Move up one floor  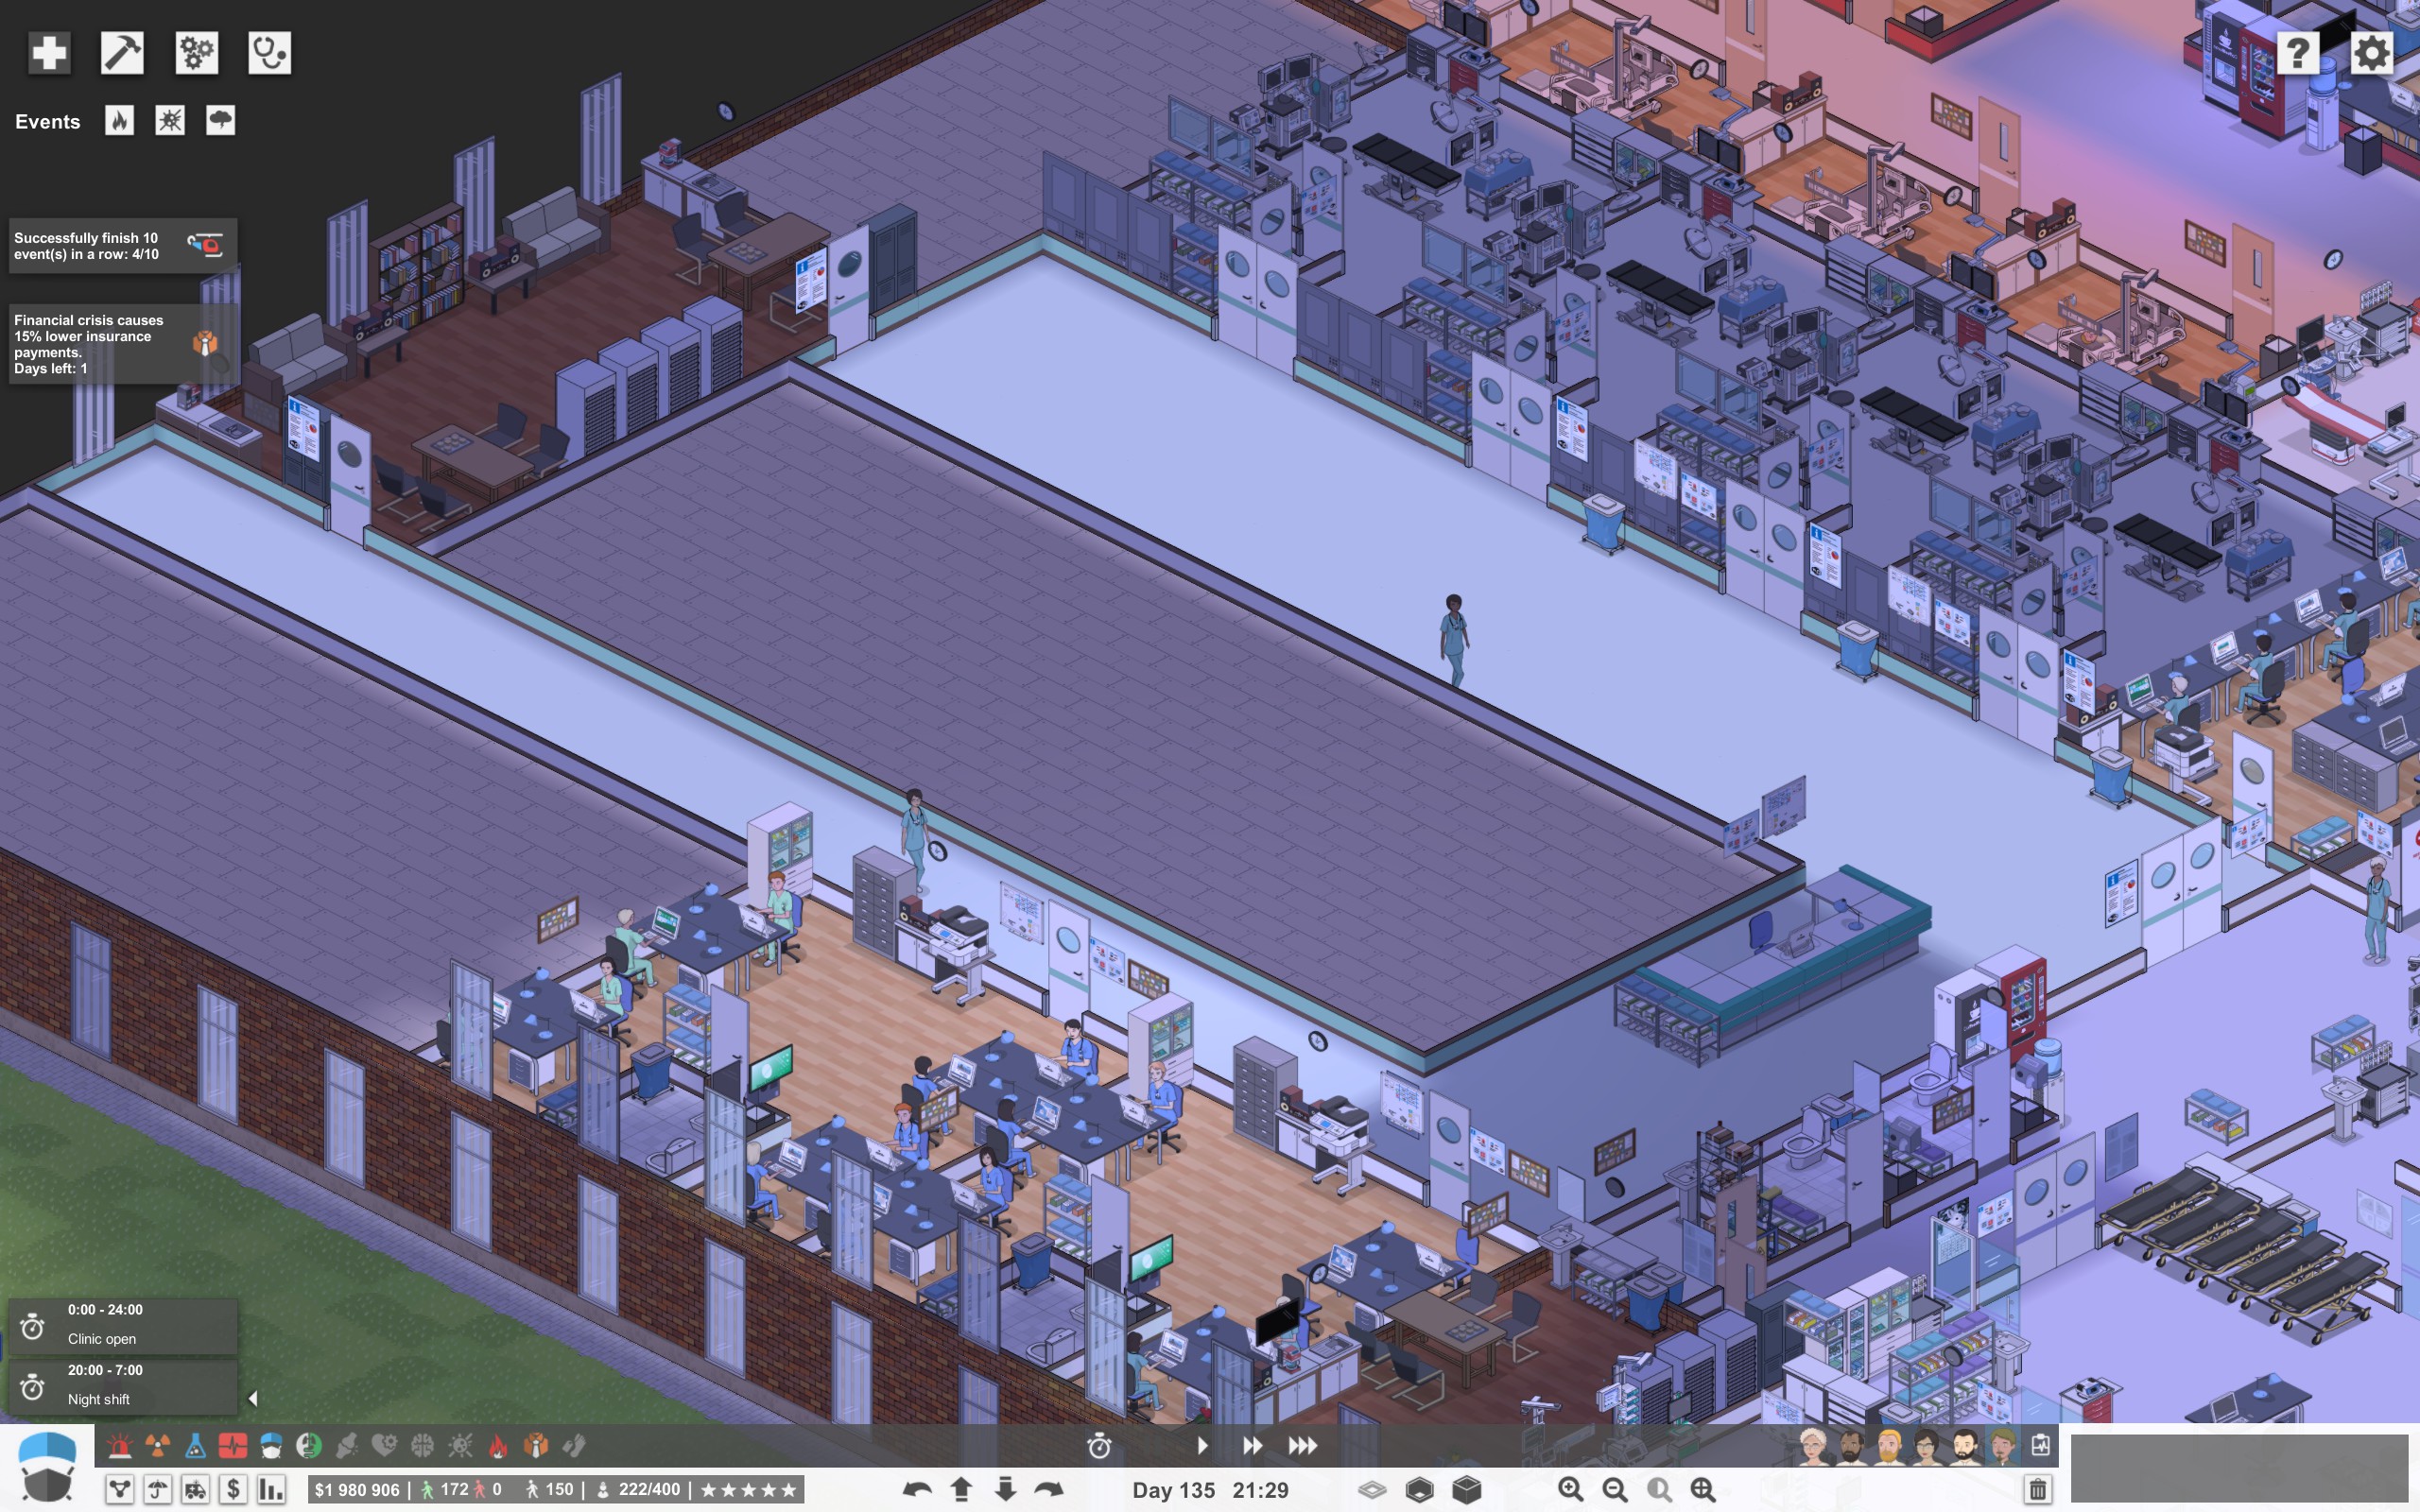[961, 1490]
